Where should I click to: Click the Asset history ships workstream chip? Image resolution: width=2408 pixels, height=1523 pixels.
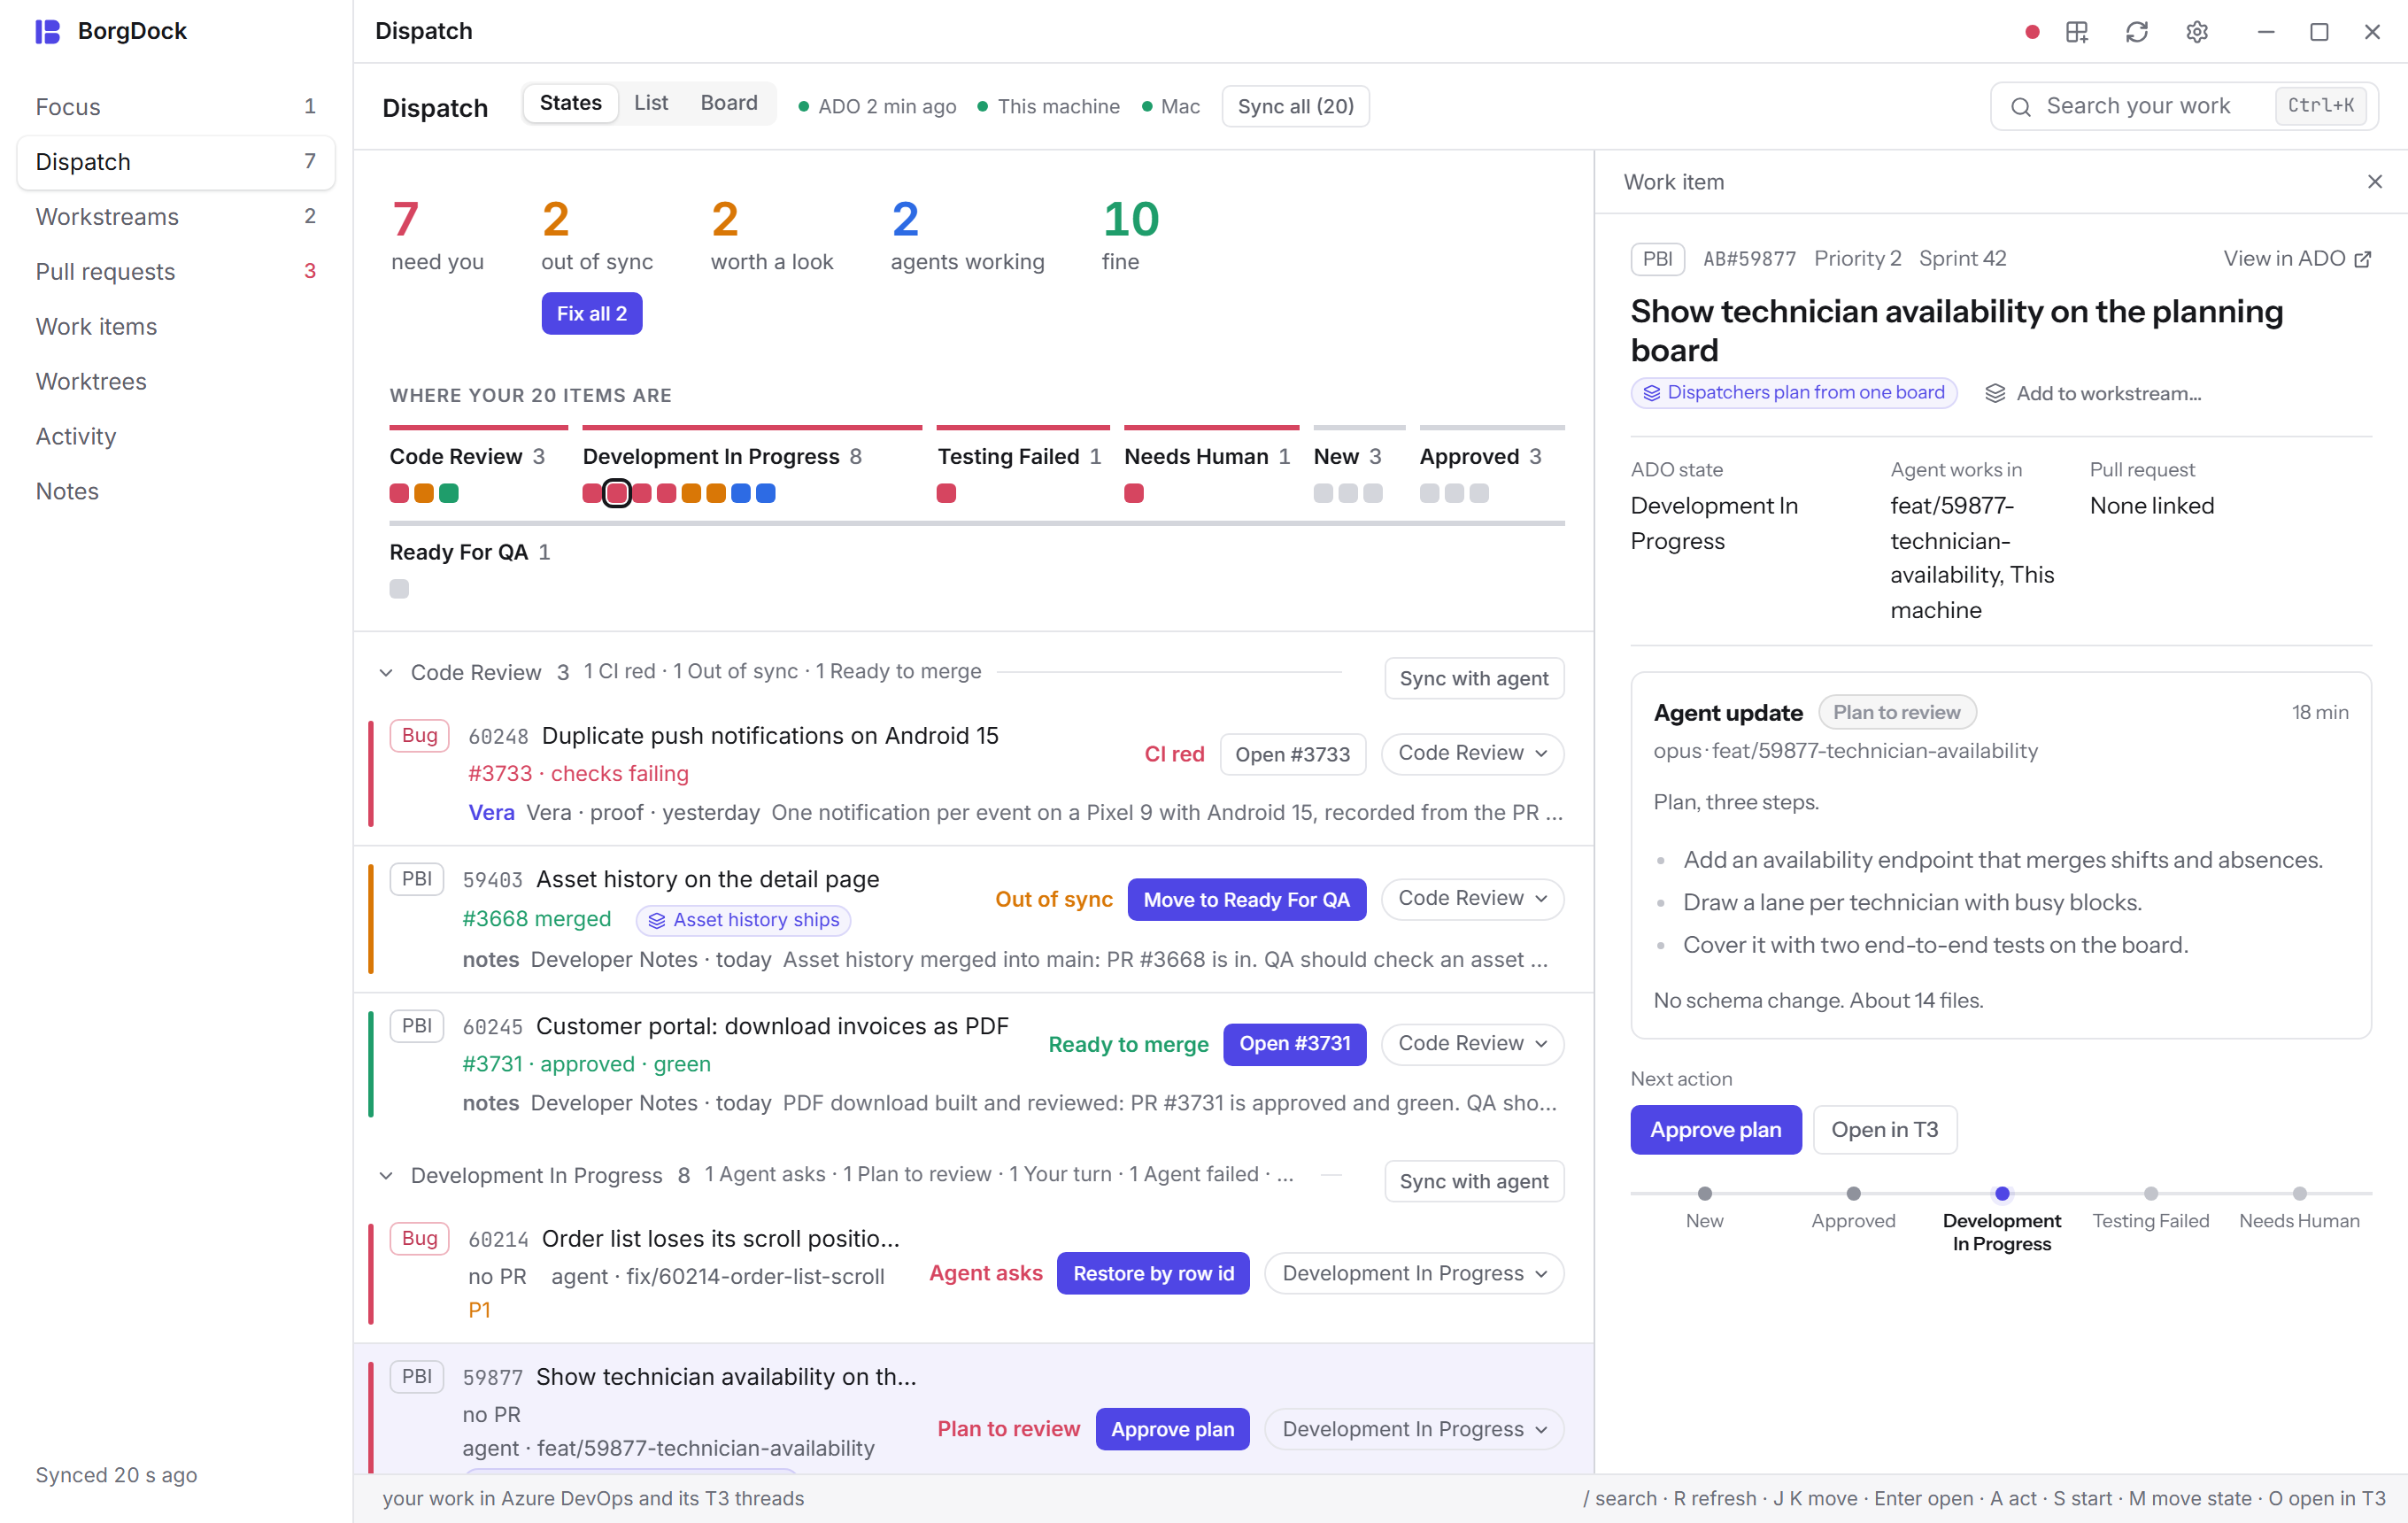(x=743, y=920)
